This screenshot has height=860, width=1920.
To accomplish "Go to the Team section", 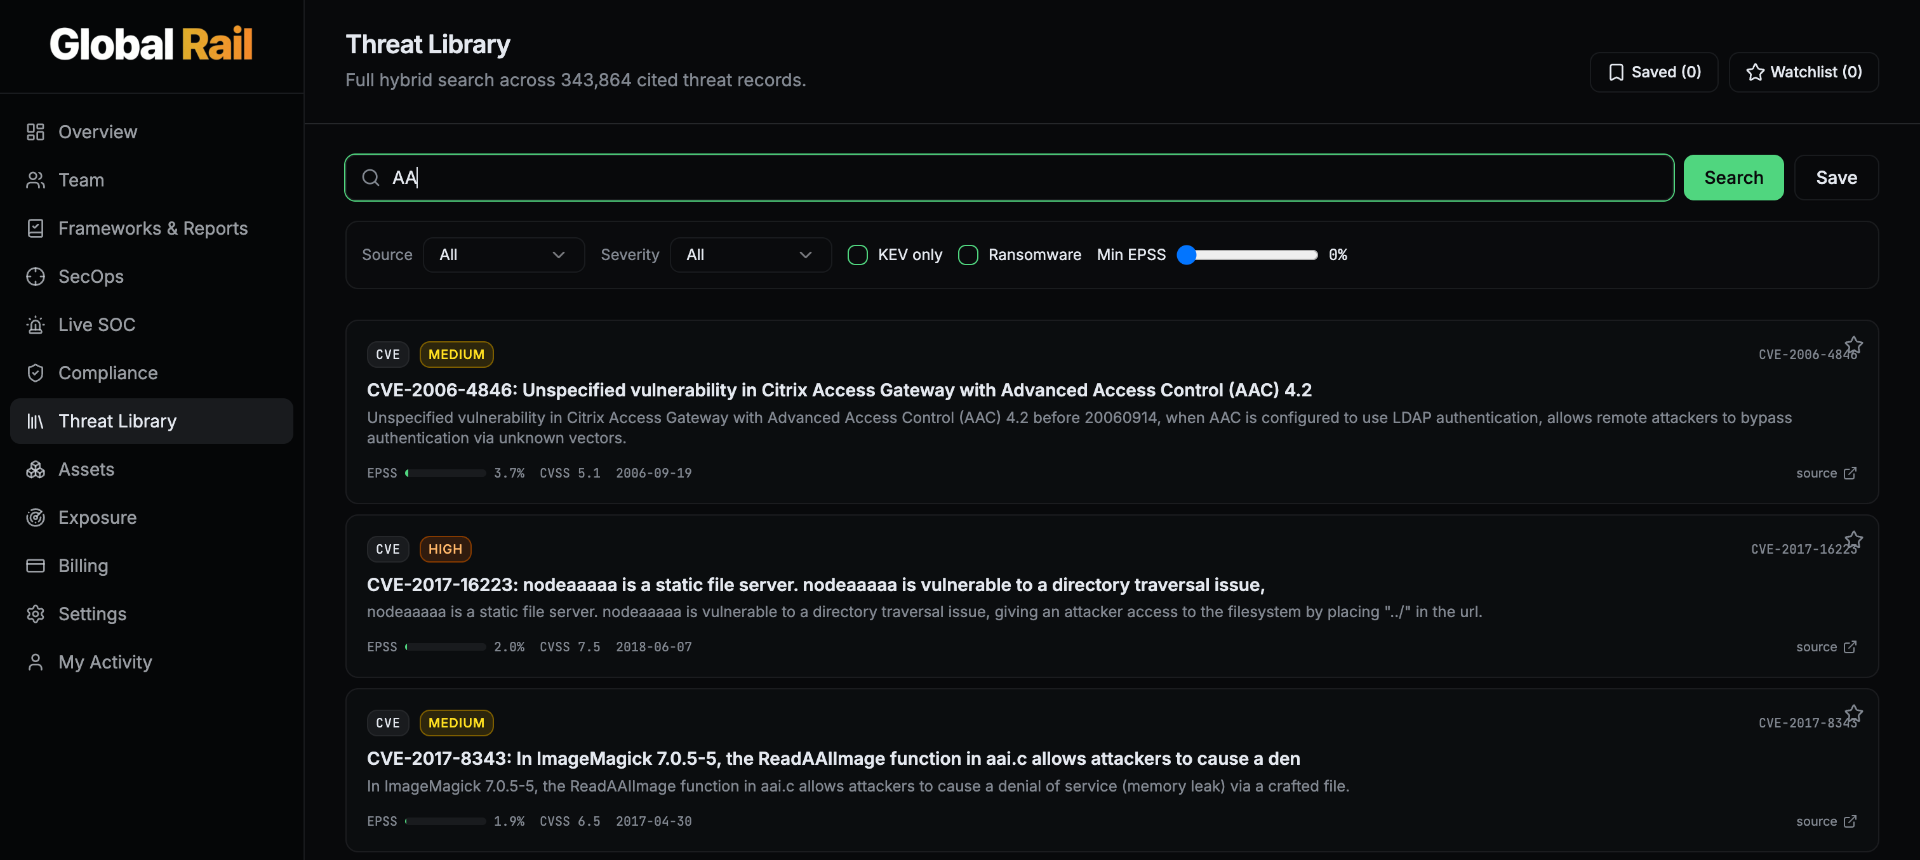I will 152,180.
